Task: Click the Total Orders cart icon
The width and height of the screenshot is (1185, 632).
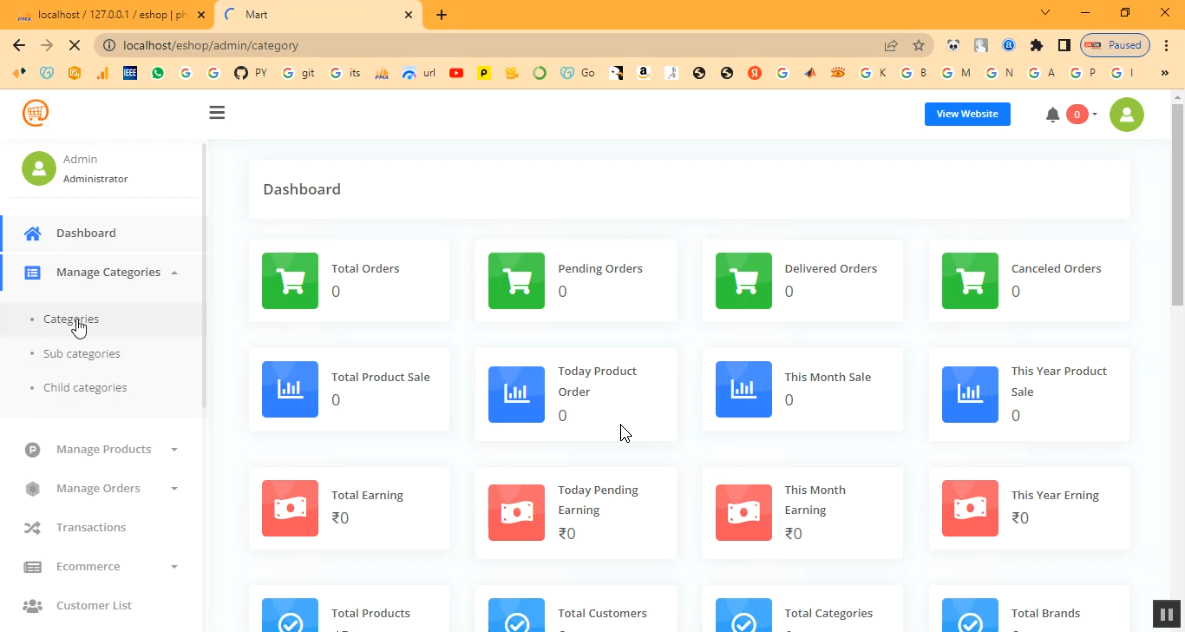Action: (290, 281)
